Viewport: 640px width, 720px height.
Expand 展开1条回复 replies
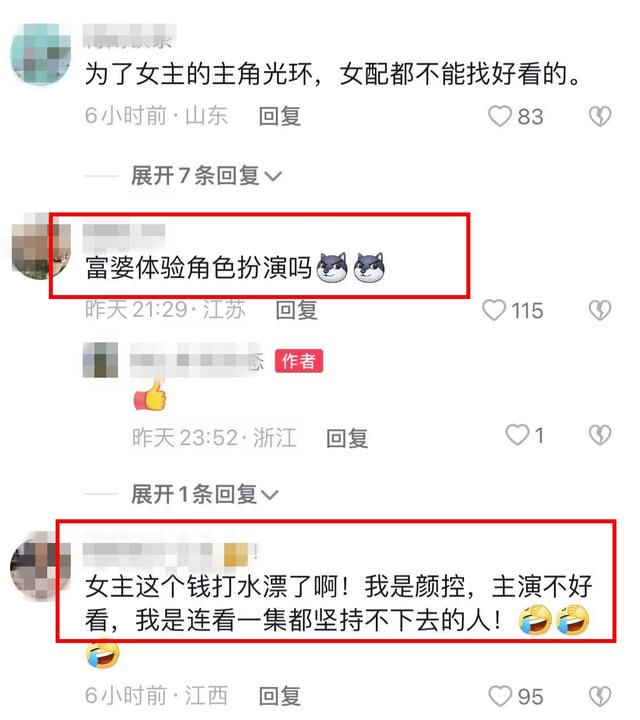point(205,494)
